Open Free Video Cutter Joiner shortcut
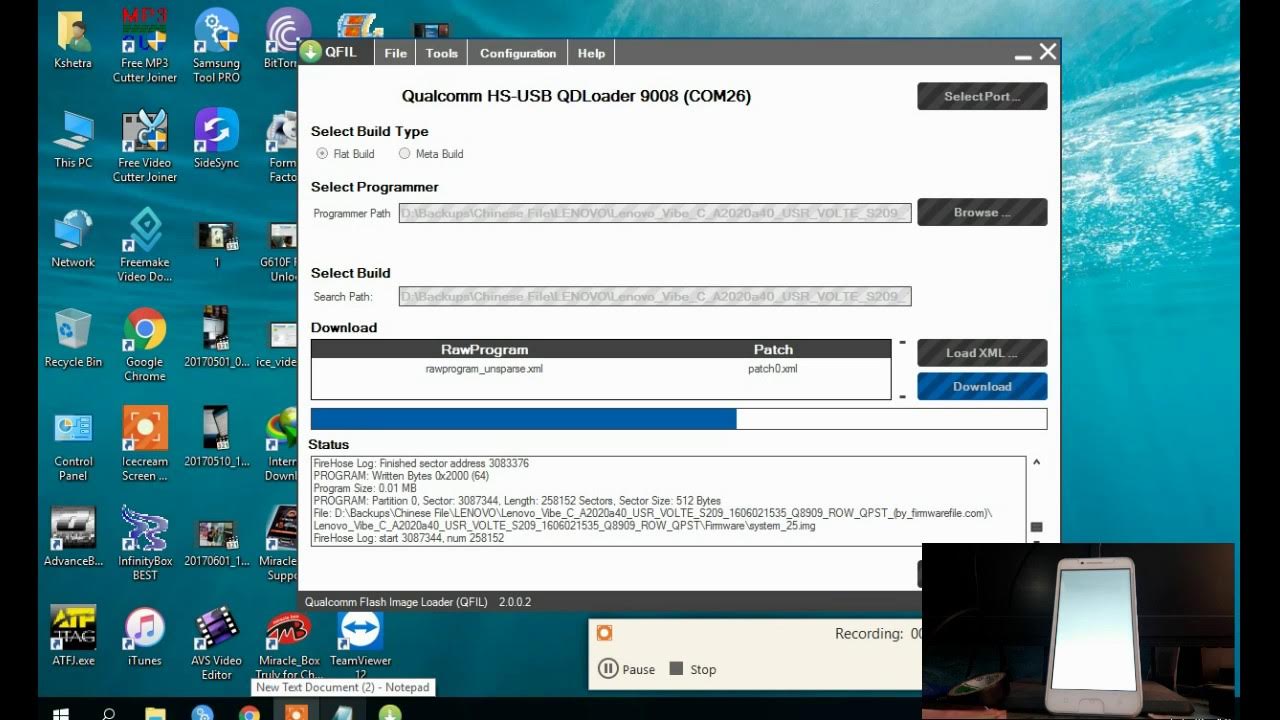This screenshot has height=720, width=1280. (x=145, y=146)
